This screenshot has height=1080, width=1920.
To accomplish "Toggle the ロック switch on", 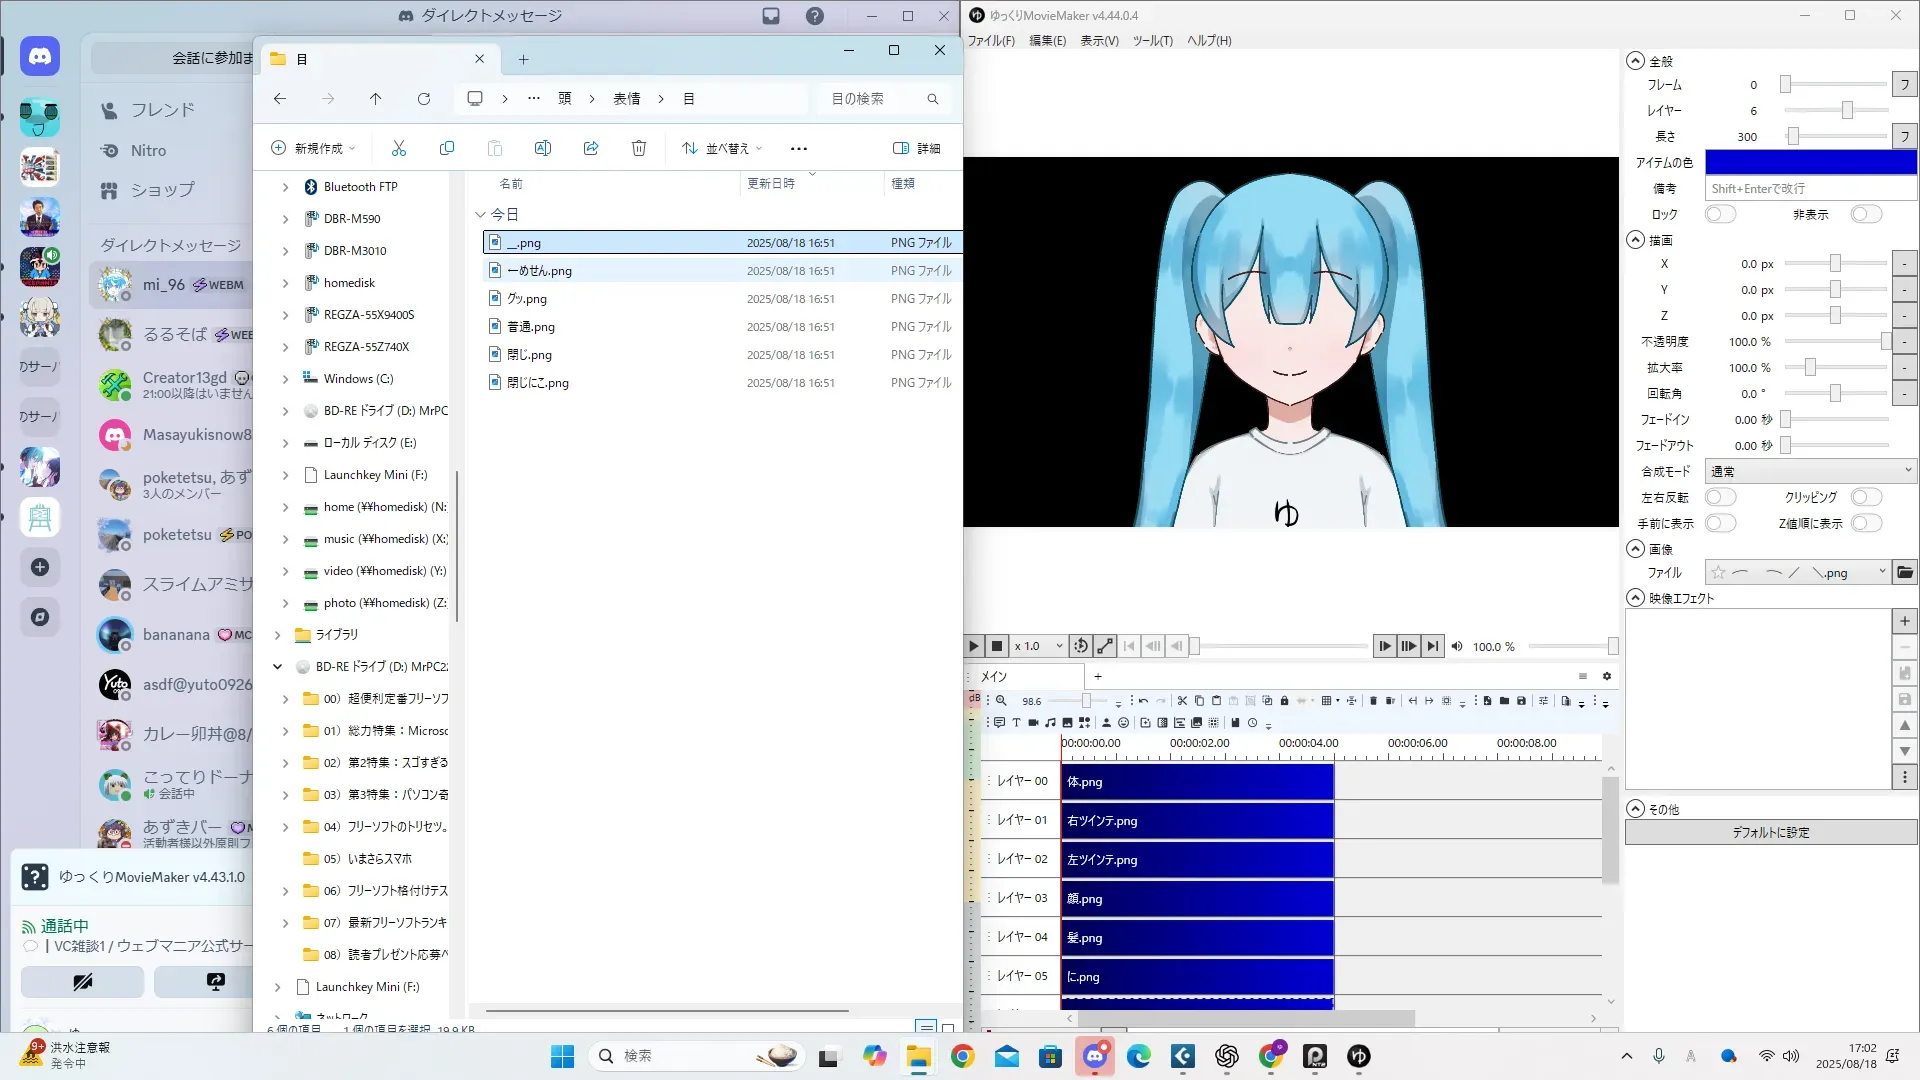I will click(x=1720, y=214).
